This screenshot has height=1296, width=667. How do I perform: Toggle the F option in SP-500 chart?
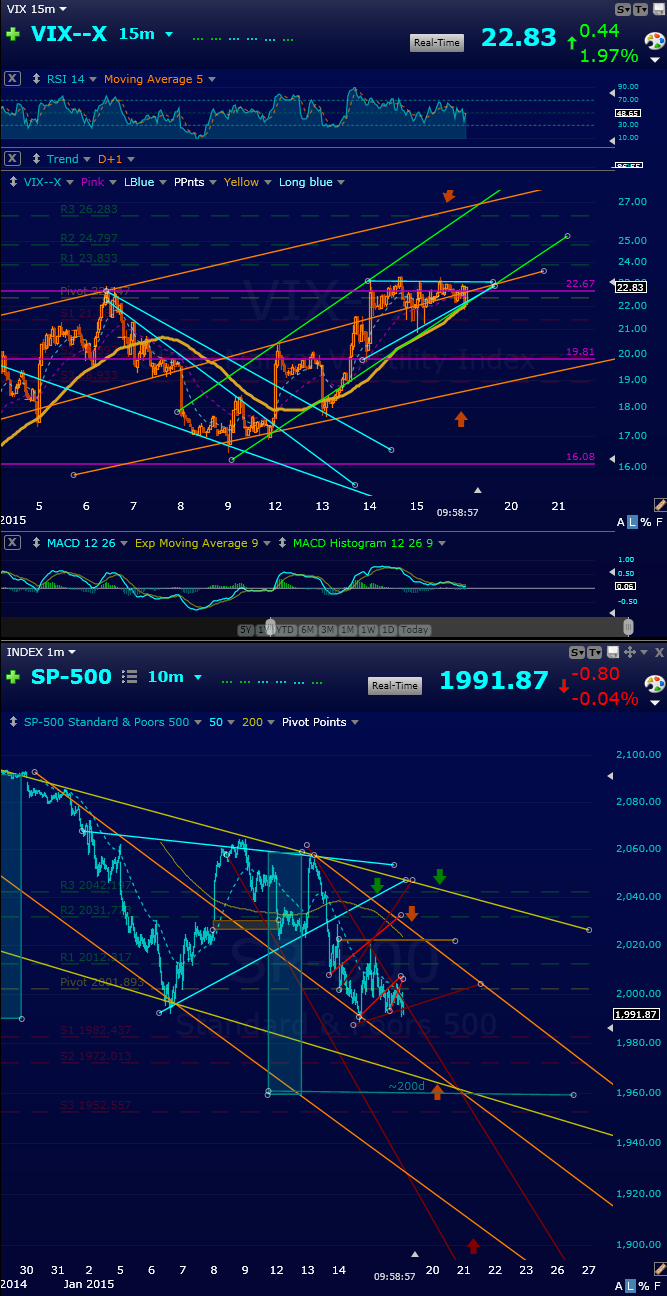click(659, 1285)
